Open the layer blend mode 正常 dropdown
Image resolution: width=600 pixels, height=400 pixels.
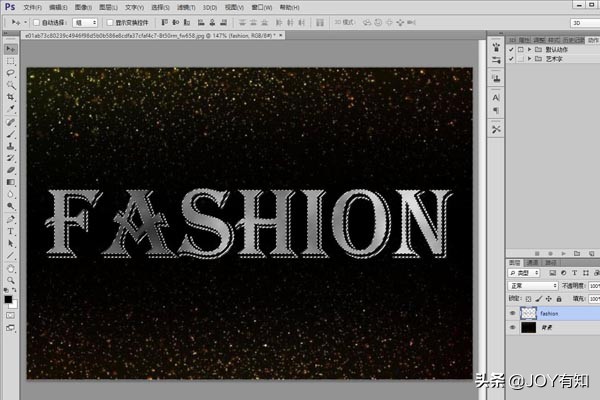[x=533, y=285]
